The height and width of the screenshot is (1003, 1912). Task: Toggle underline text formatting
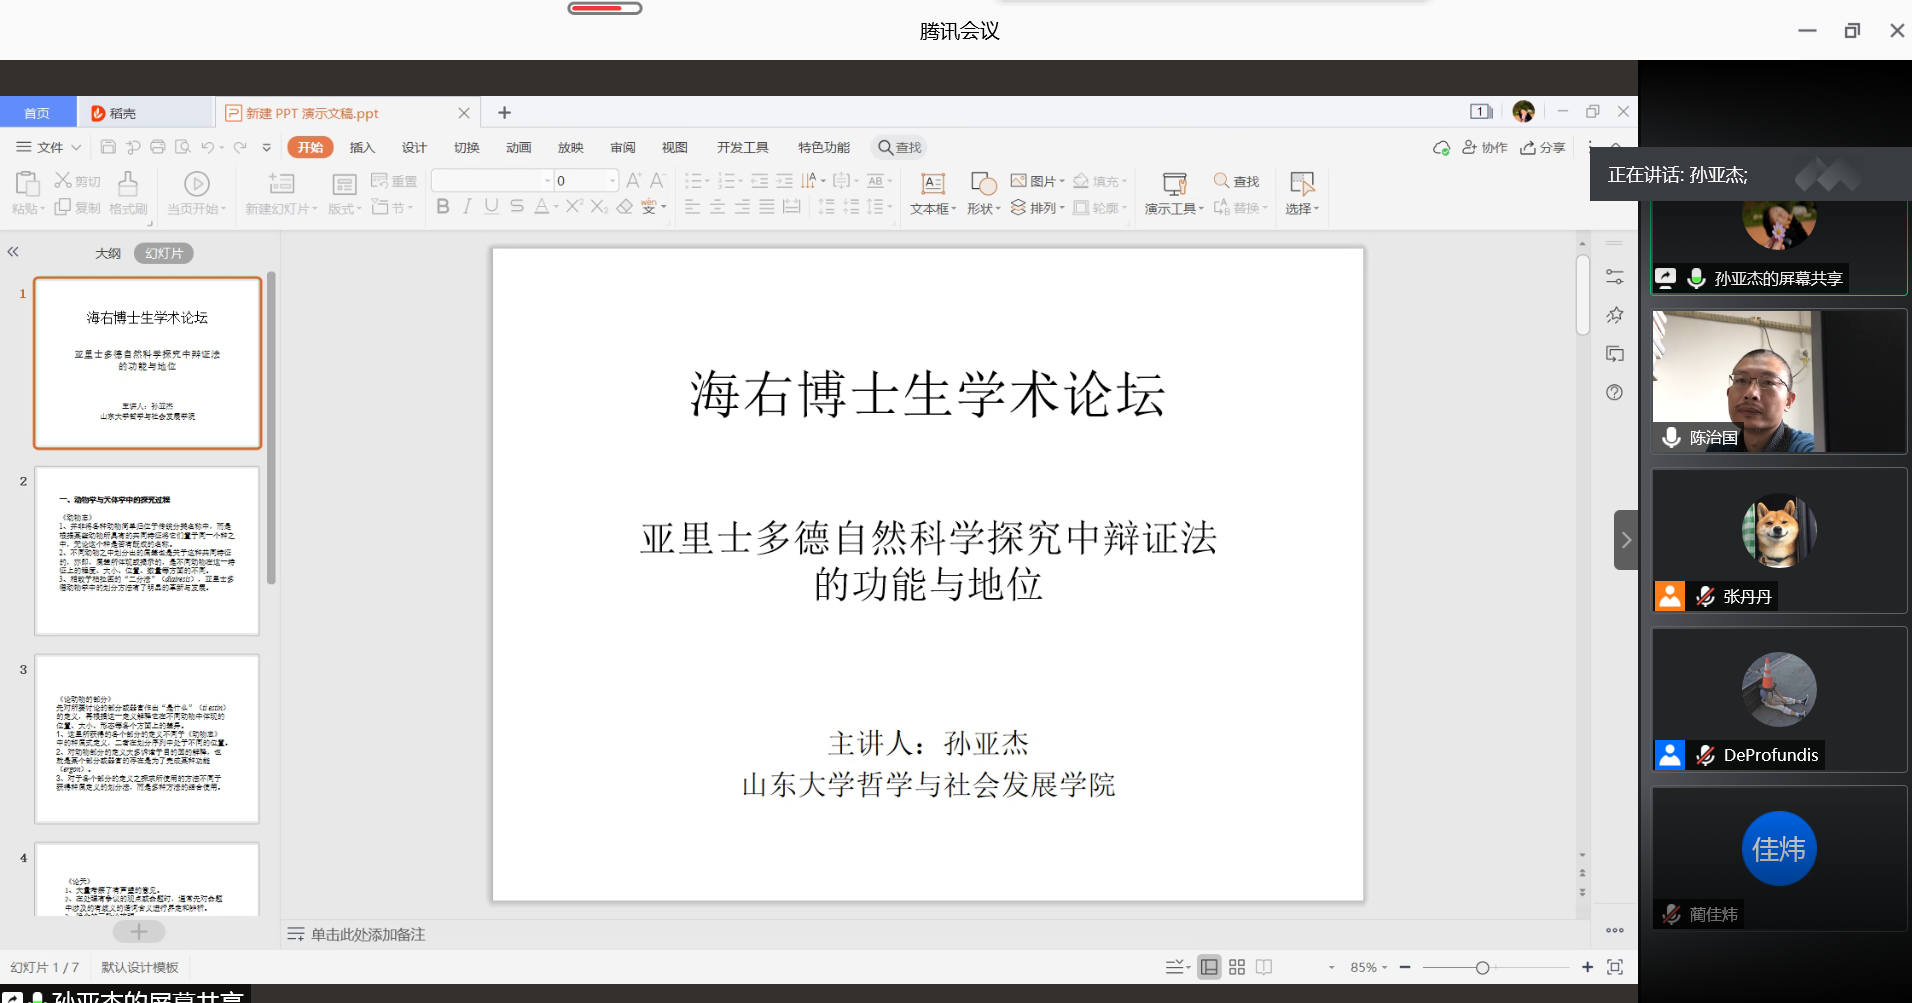tap(491, 206)
